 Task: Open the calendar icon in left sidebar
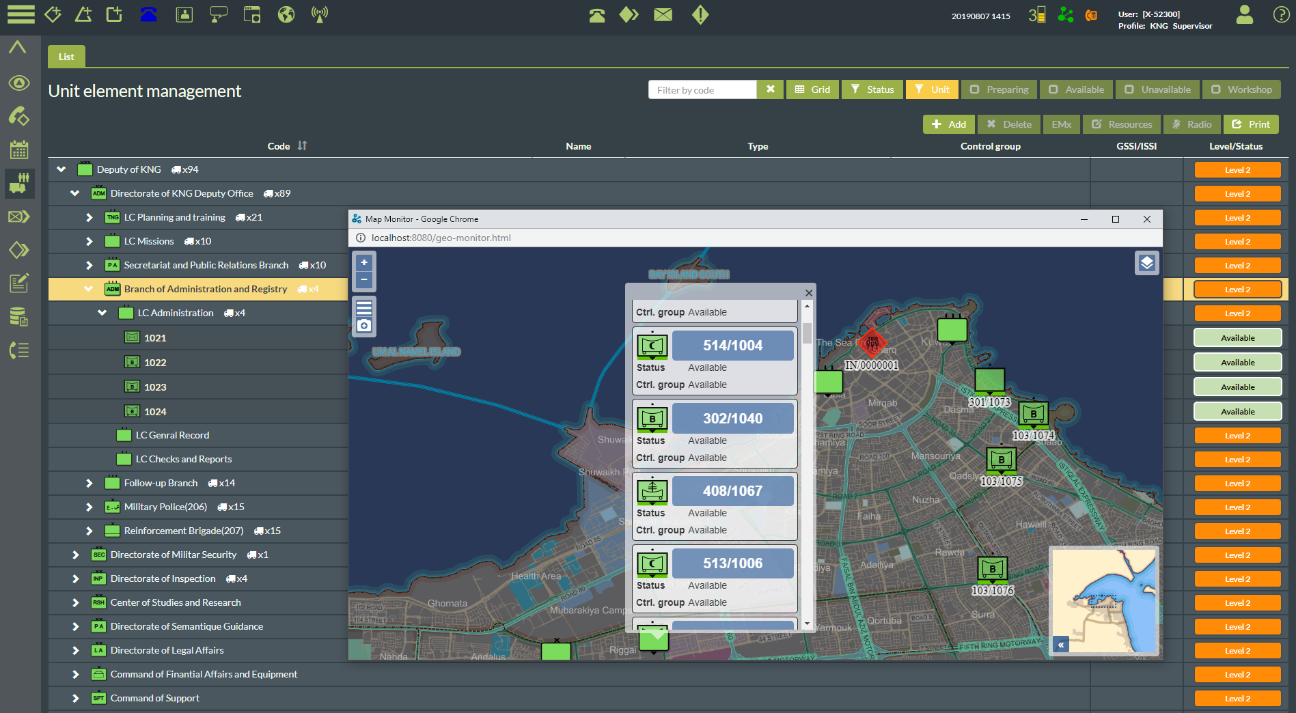point(18,150)
